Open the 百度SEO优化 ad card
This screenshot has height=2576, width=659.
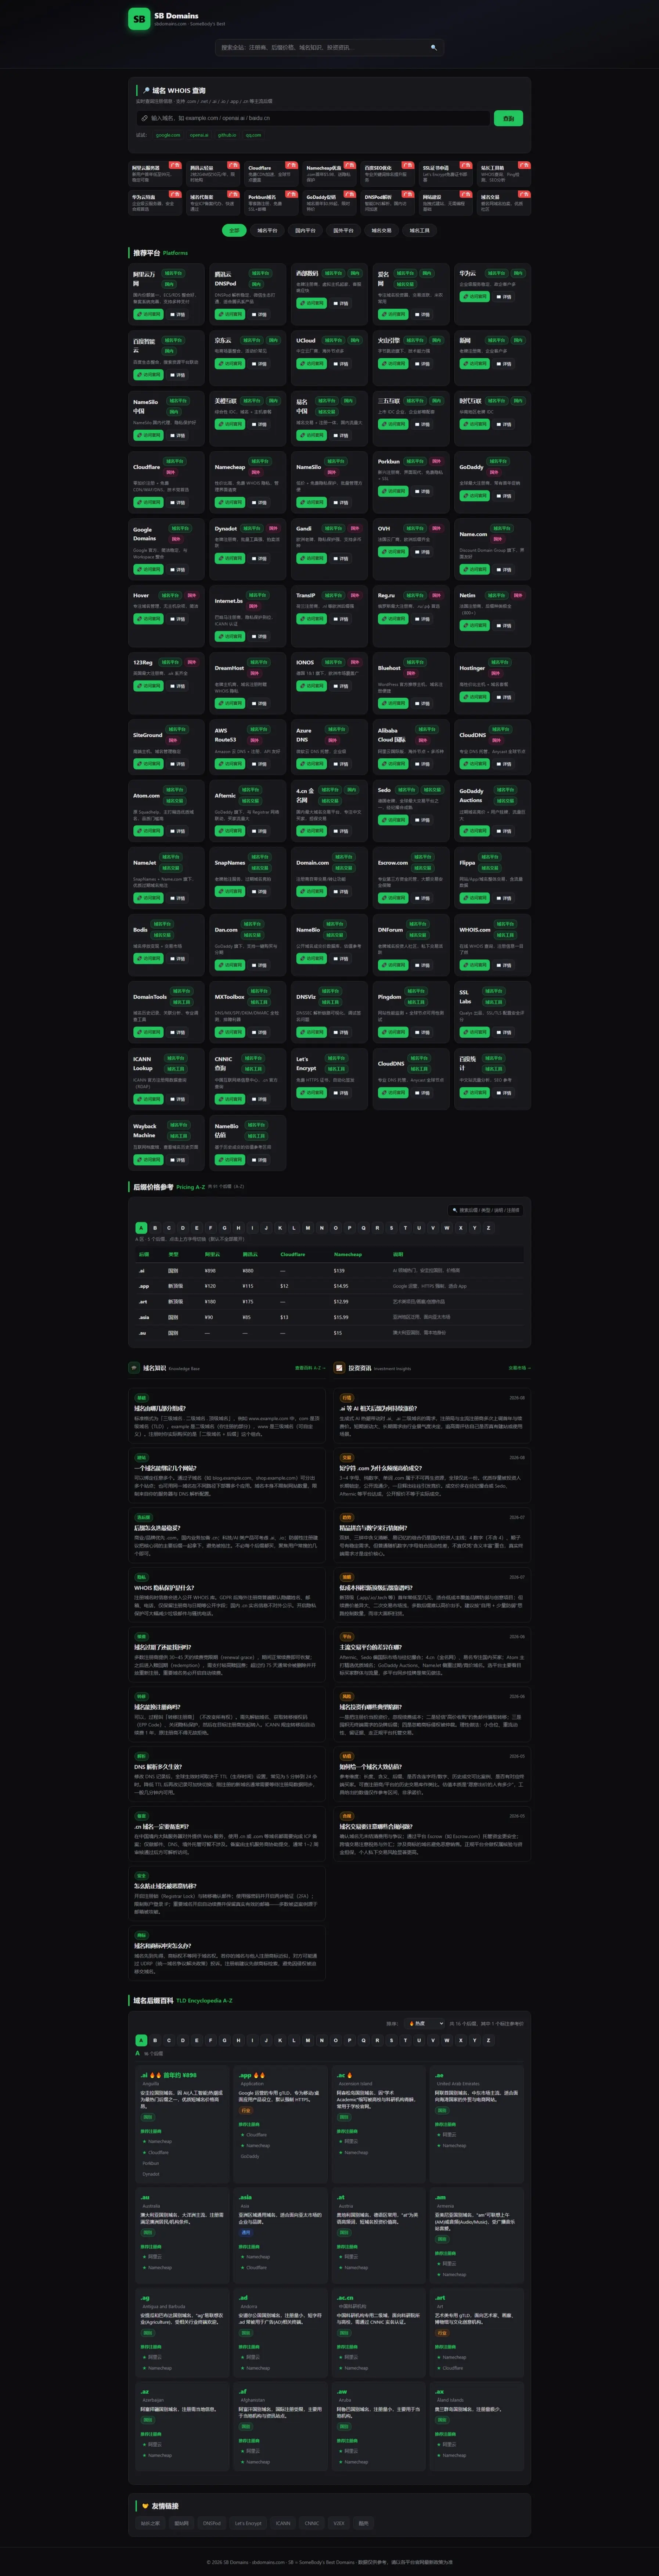tap(388, 174)
